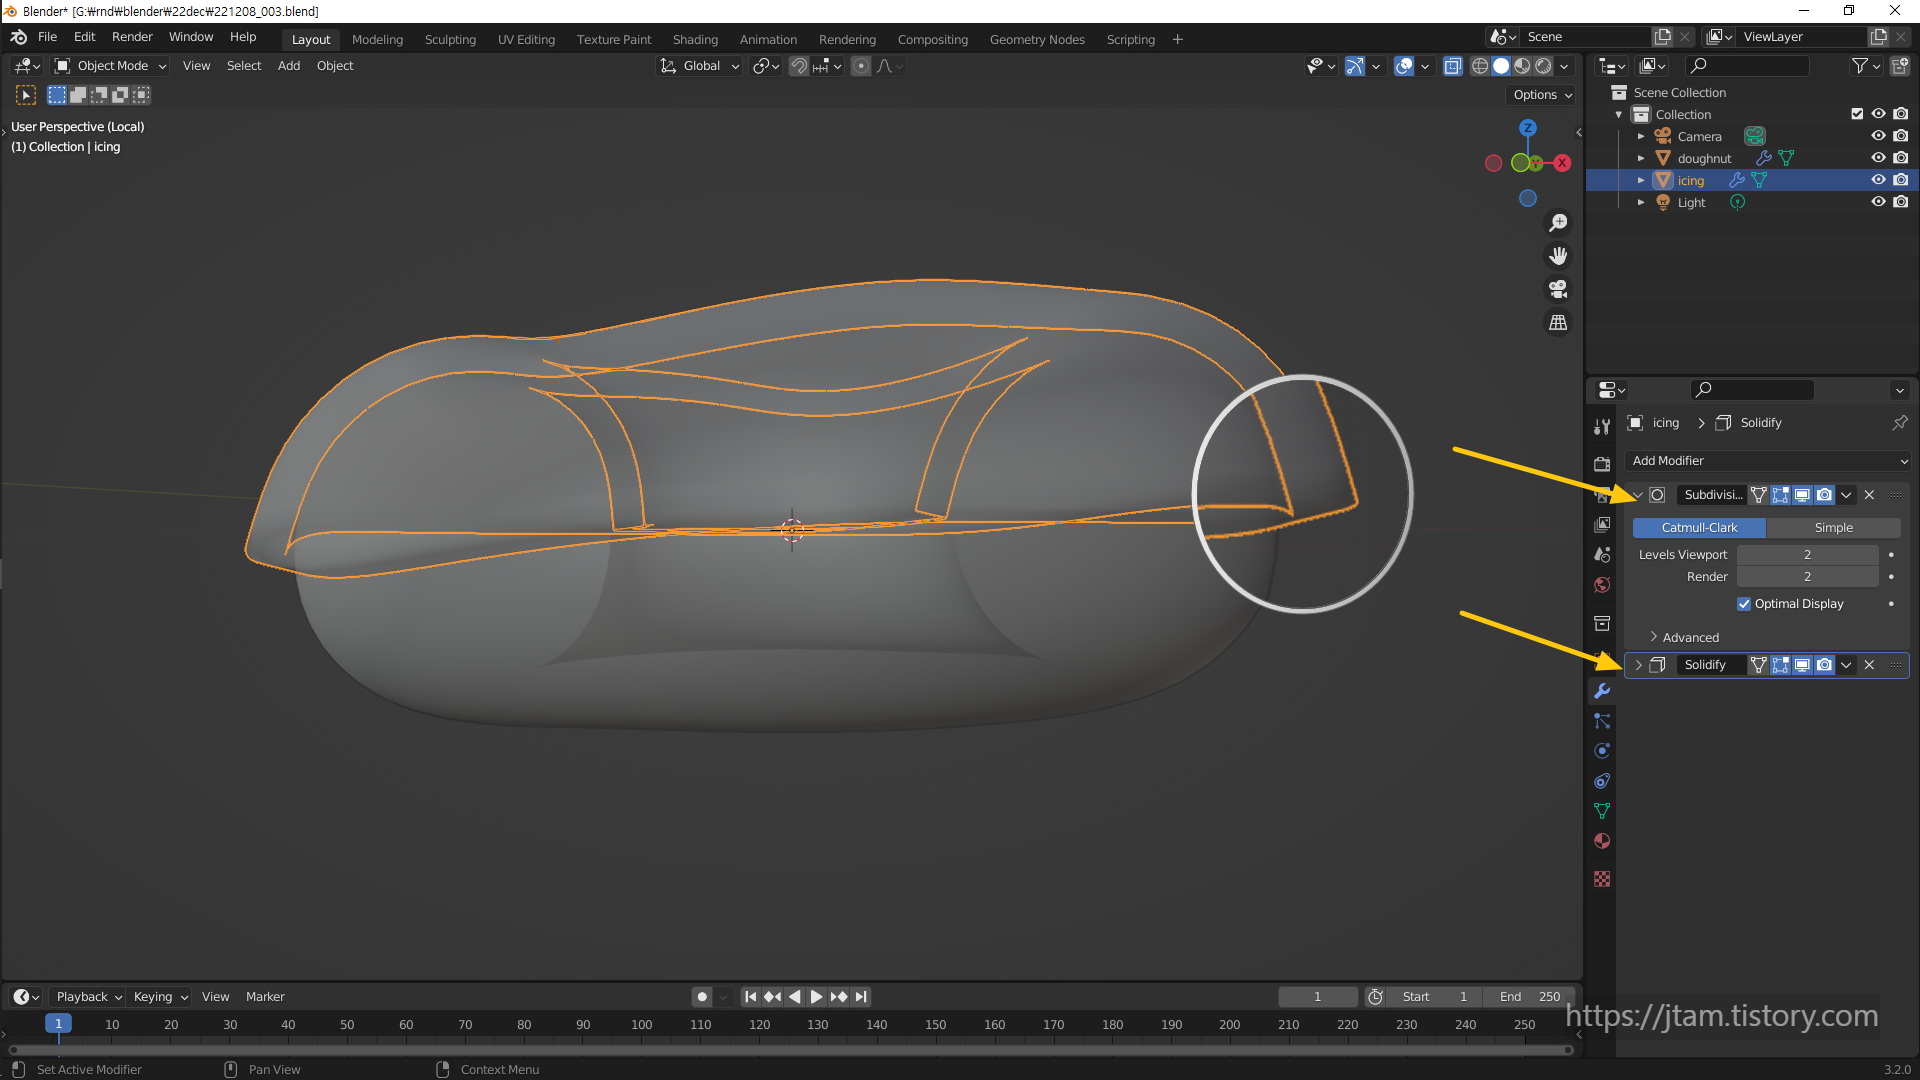Image resolution: width=1920 pixels, height=1080 pixels.
Task: Open the Object Data properties tab
Action: pos(1602,811)
